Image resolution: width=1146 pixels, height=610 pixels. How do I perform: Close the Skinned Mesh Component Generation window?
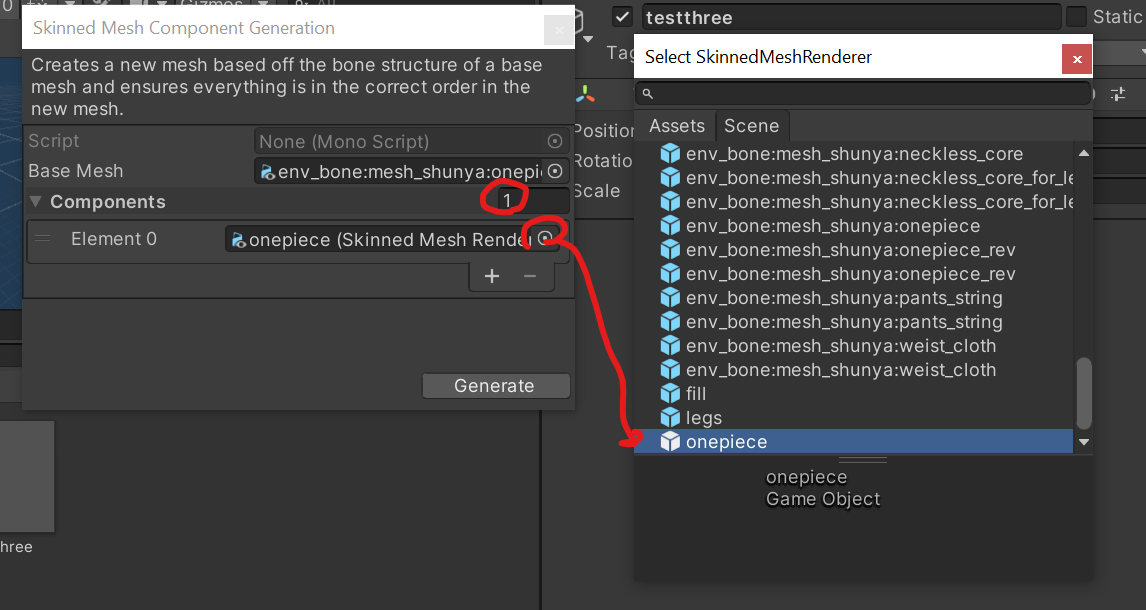(x=559, y=30)
